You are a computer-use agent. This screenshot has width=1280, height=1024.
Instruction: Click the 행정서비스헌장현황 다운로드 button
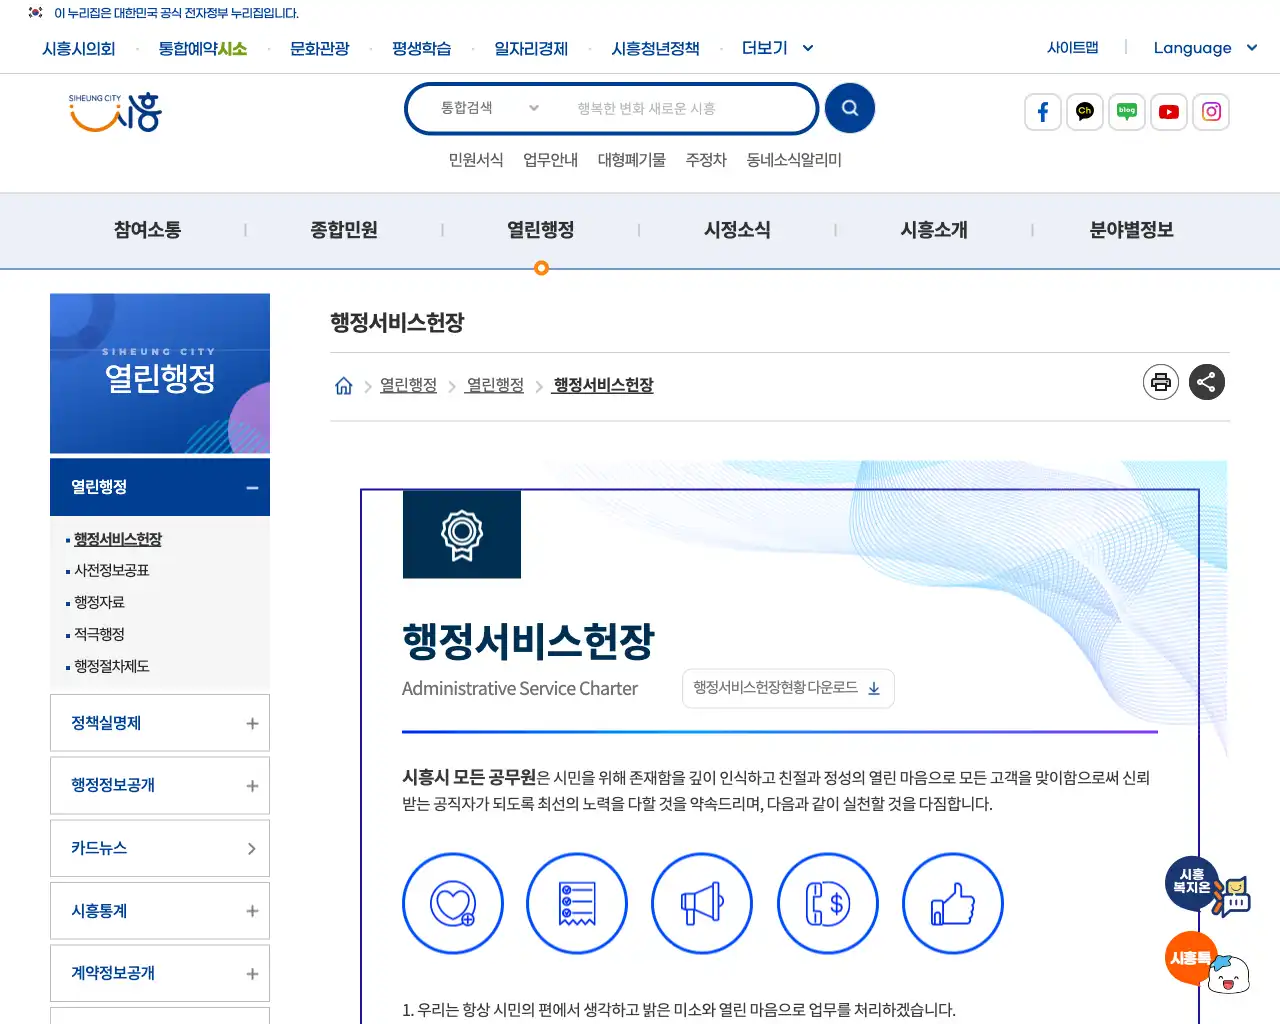[788, 688]
